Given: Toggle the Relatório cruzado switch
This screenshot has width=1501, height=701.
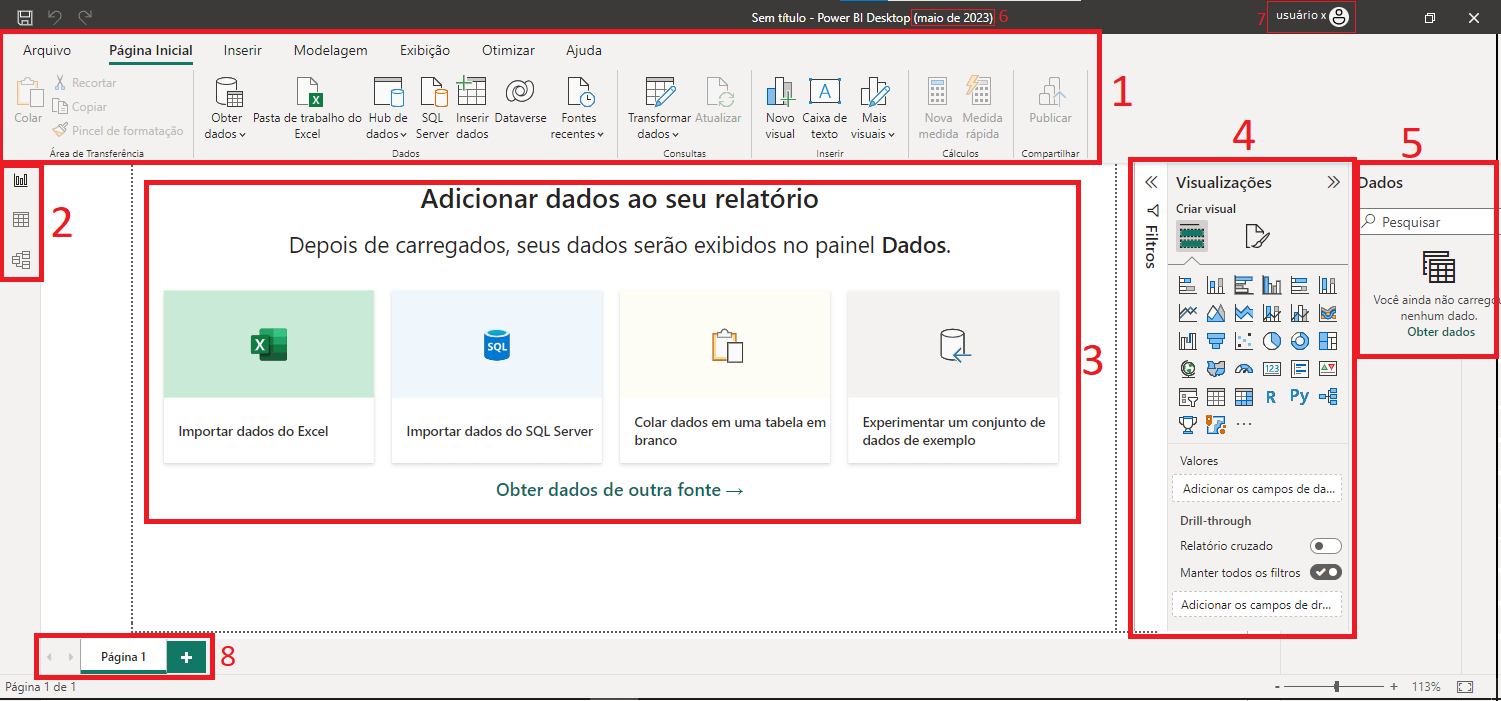Looking at the screenshot, I should point(1326,546).
